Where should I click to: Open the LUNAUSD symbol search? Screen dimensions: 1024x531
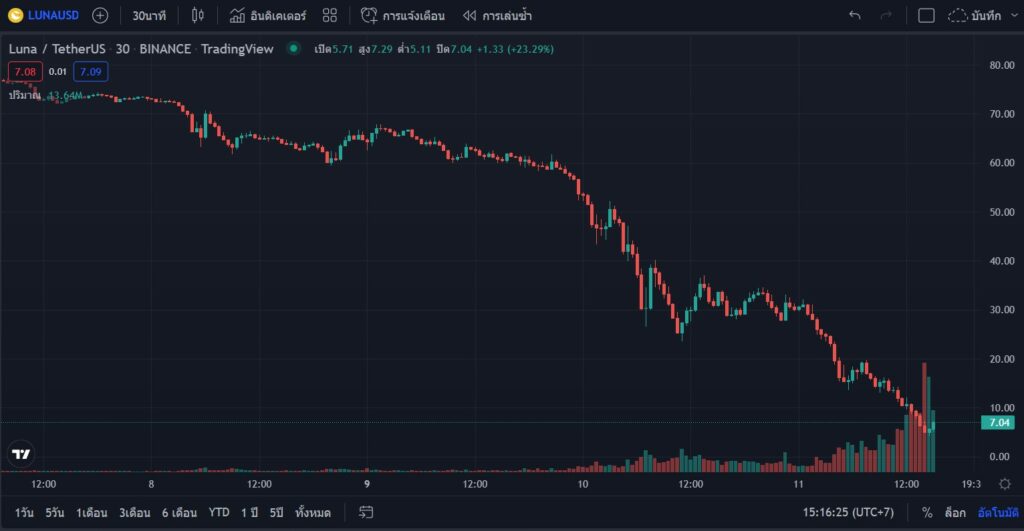pyautogui.click(x=42, y=15)
